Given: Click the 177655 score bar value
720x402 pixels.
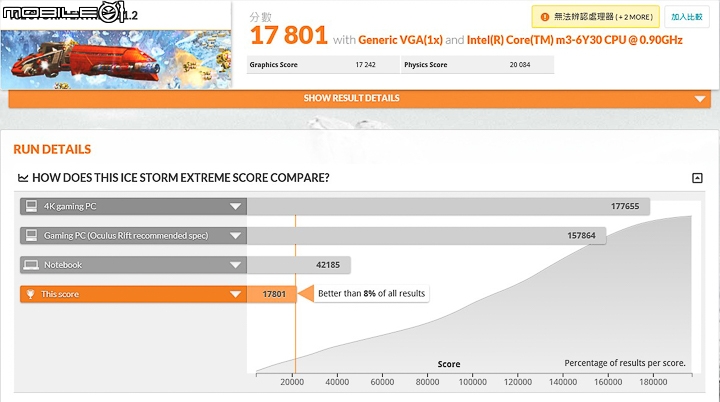Looking at the screenshot, I should (624, 206).
